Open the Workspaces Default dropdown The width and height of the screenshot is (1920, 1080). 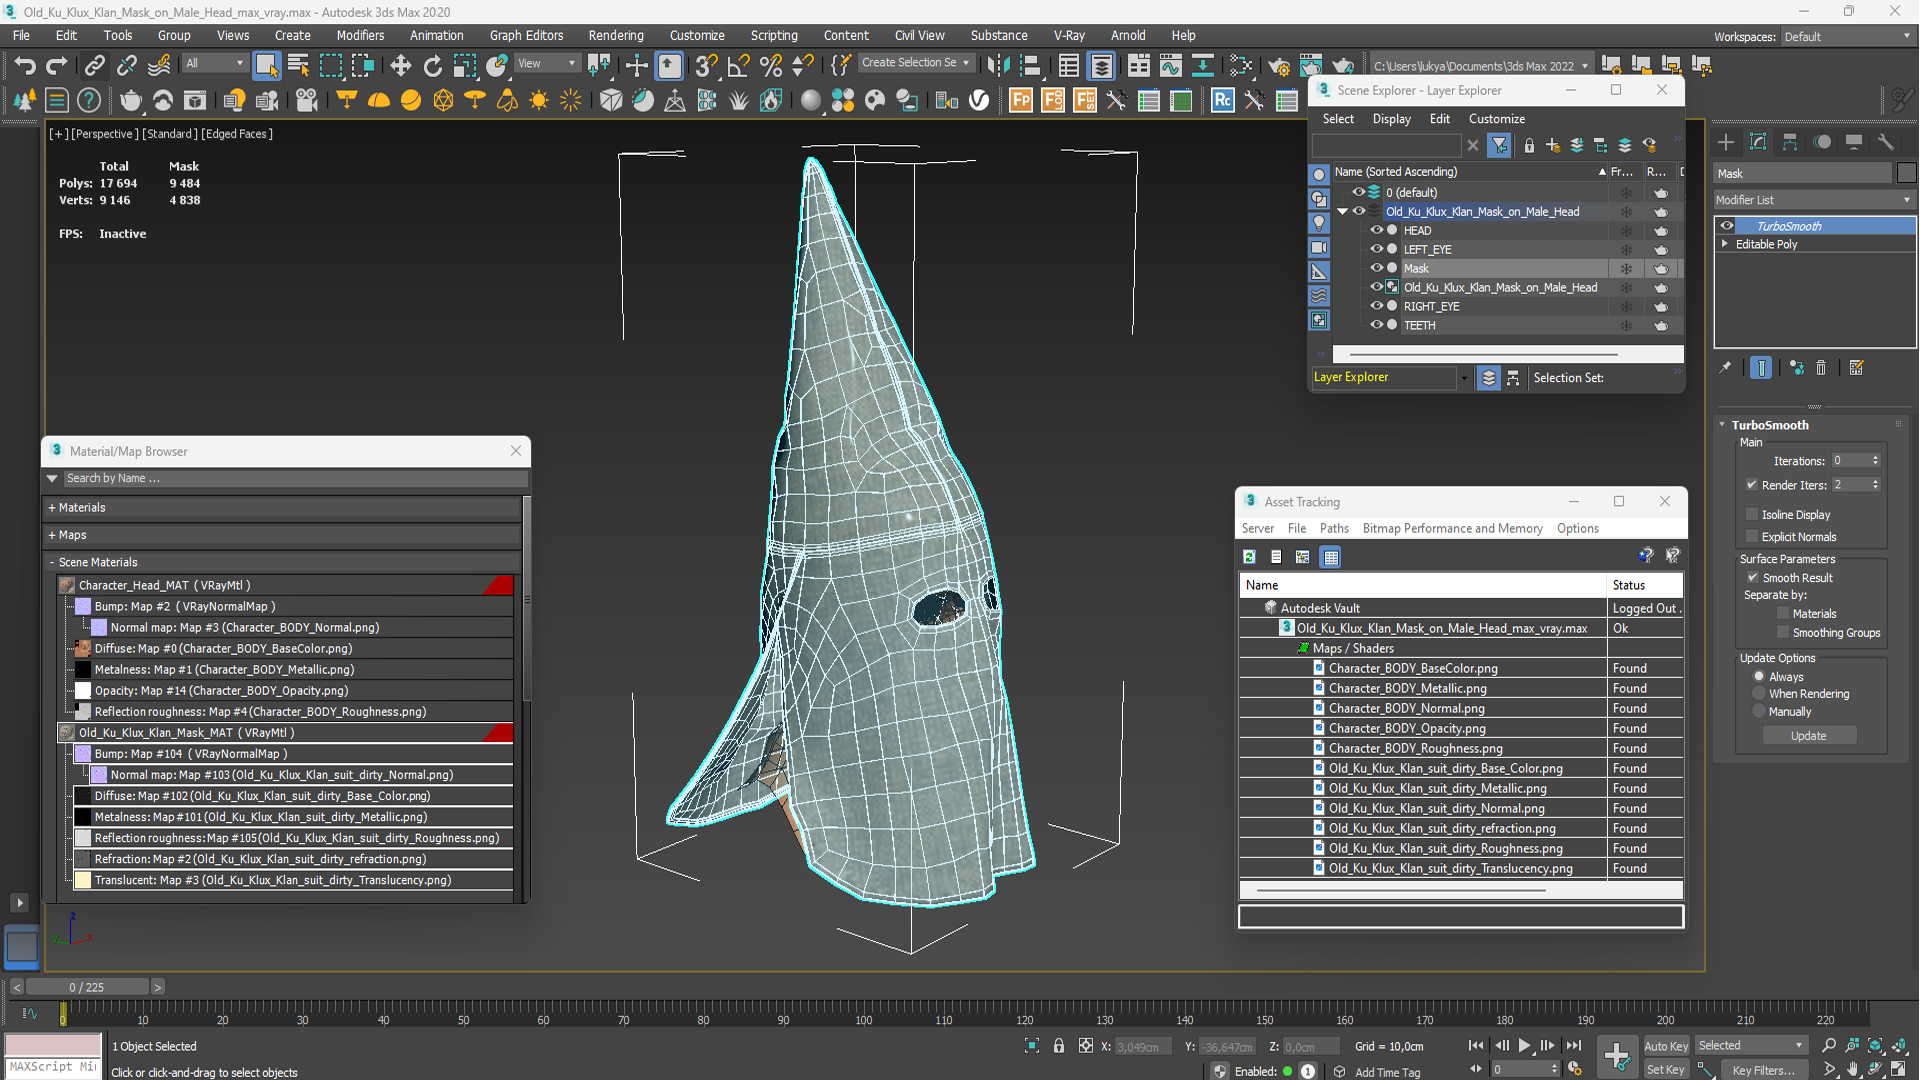point(1847,36)
